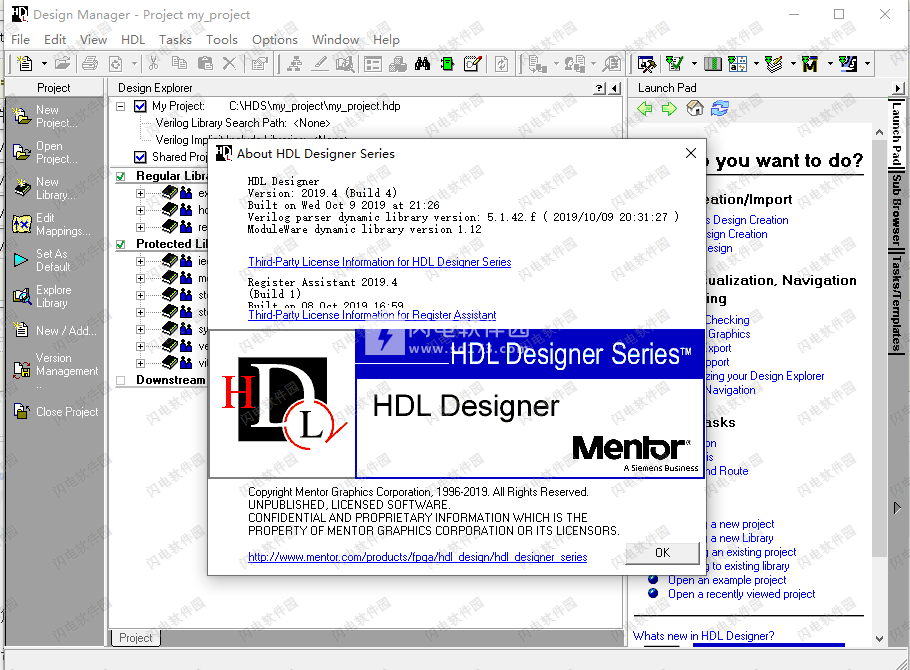The width and height of the screenshot is (910, 670).
Task: Click the striped columns panel toolbar icon
Action: pyautogui.click(x=713, y=64)
